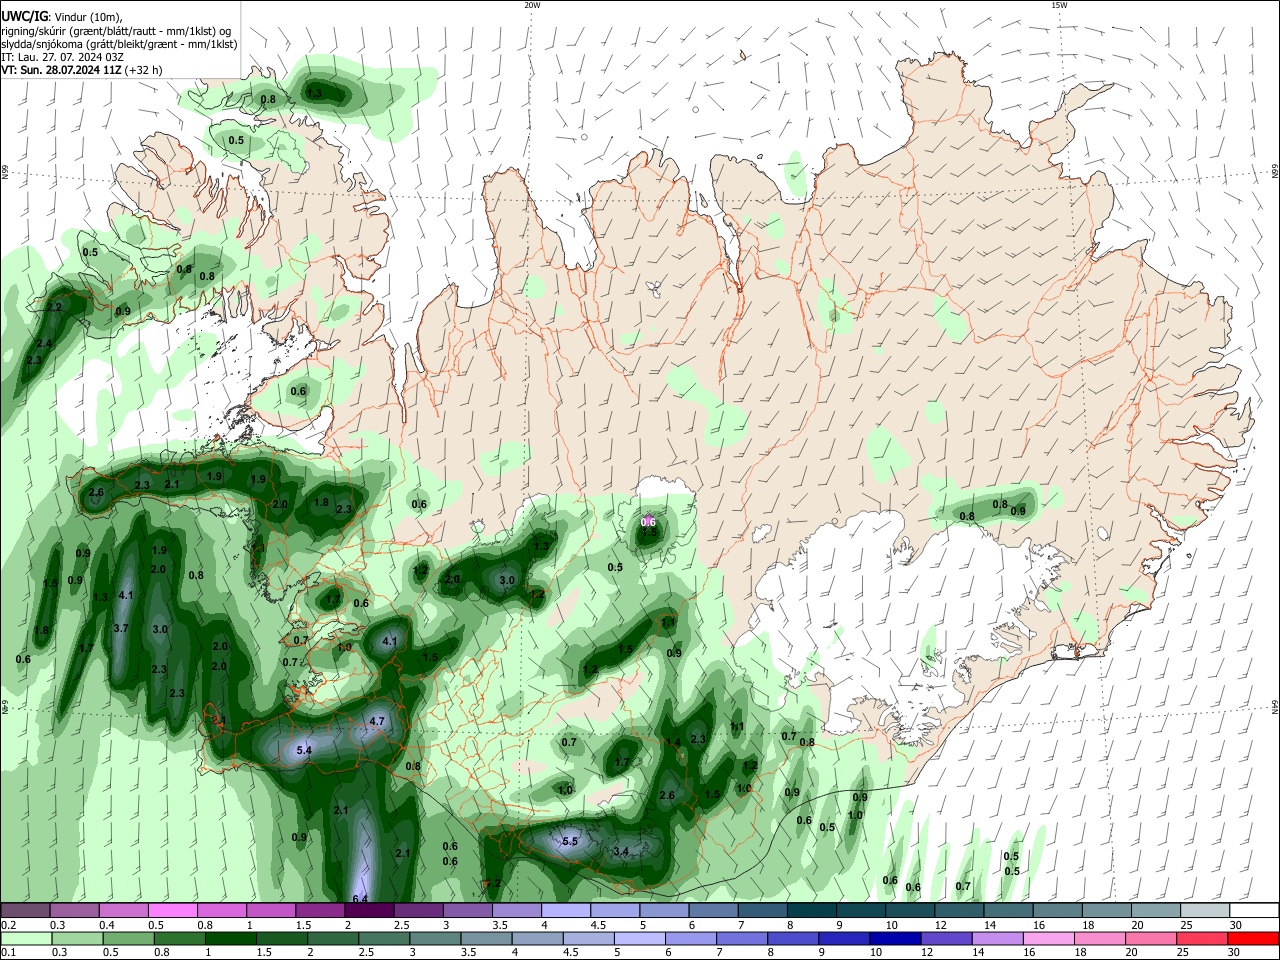
Task: Click the 5.4 precipitation value
Action: (305, 750)
